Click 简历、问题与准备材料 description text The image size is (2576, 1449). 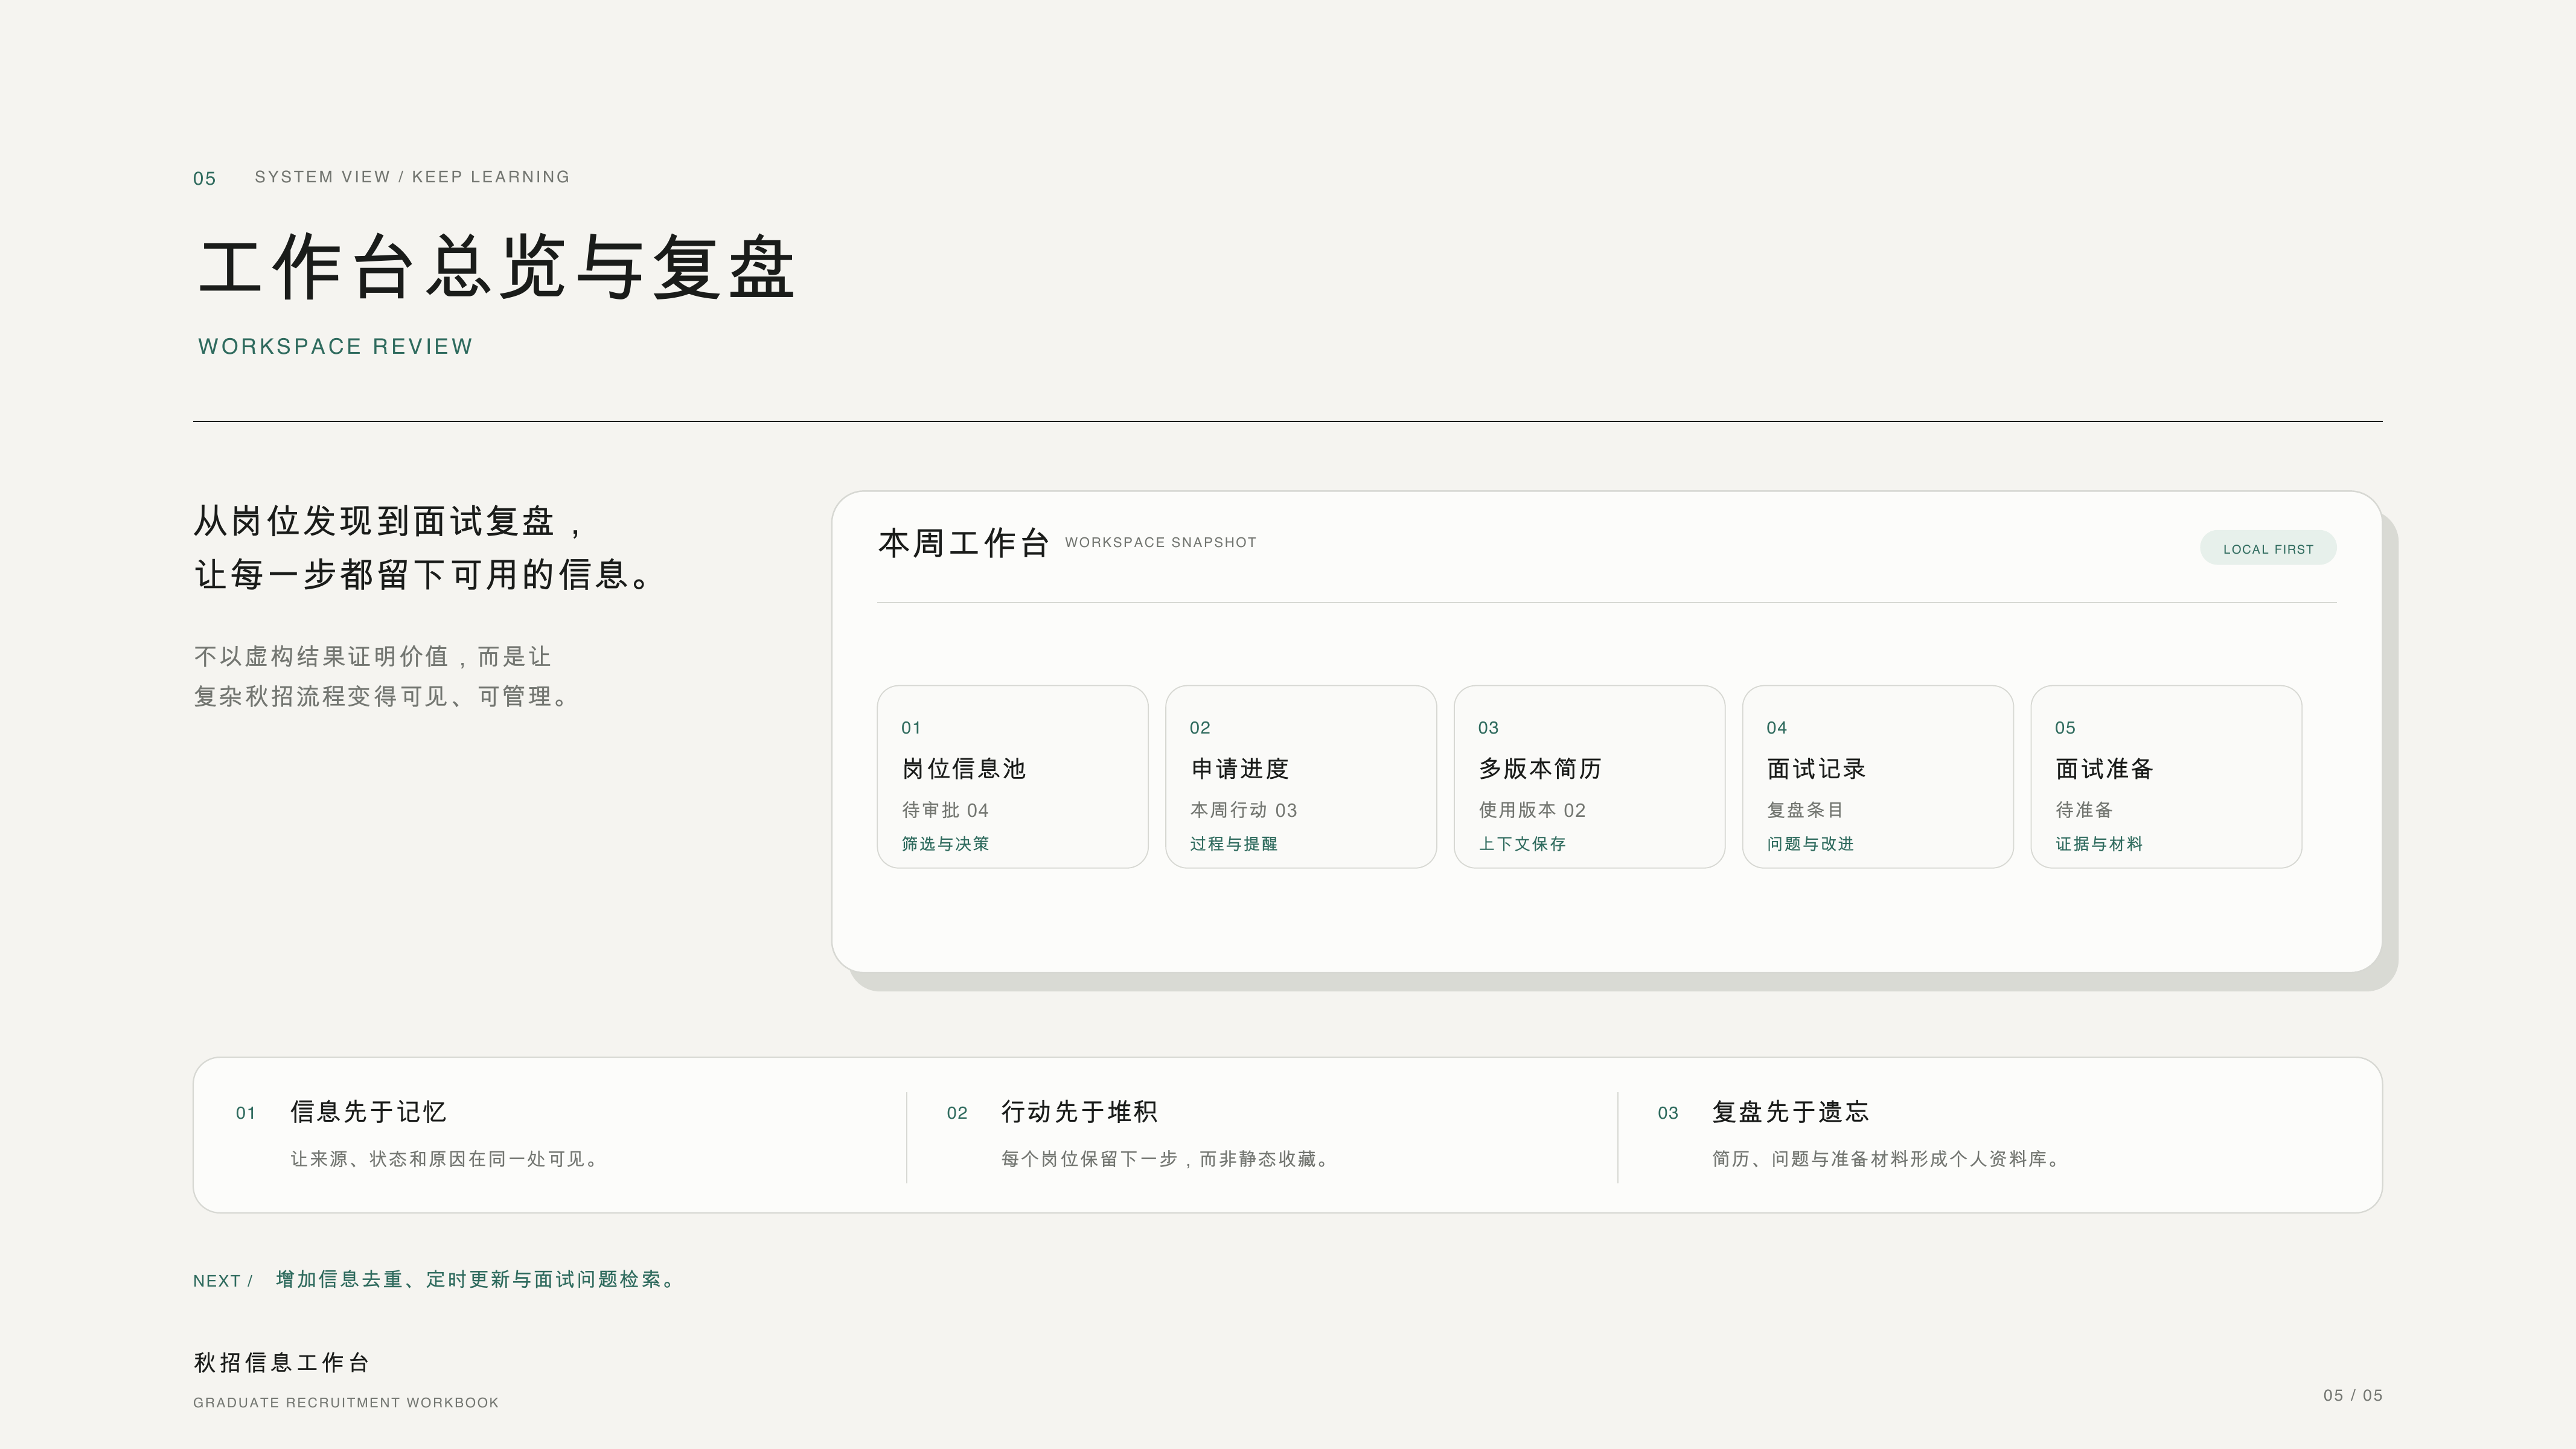[x=1886, y=1159]
